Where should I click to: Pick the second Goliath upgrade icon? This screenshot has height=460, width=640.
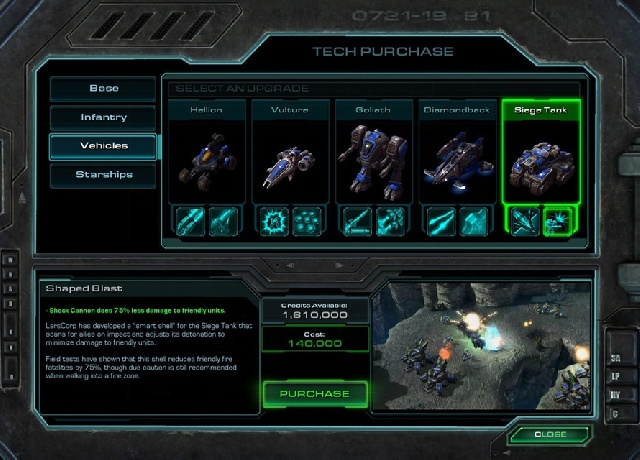(390, 222)
